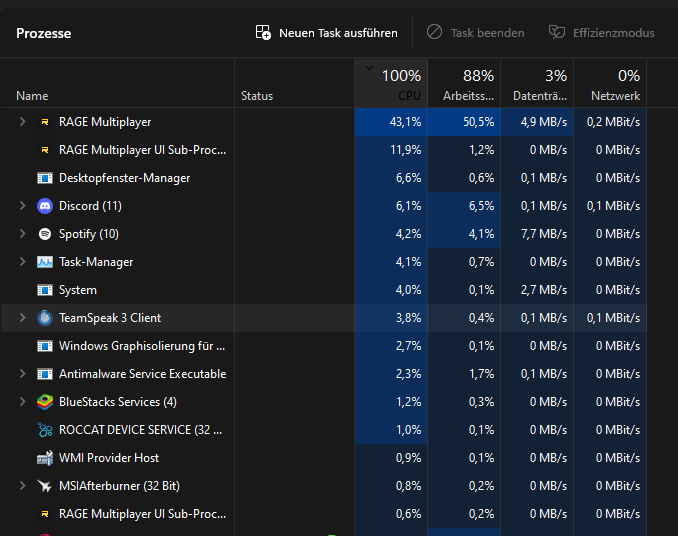Select the System process name

pyautogui.click(x=78, y=290)
